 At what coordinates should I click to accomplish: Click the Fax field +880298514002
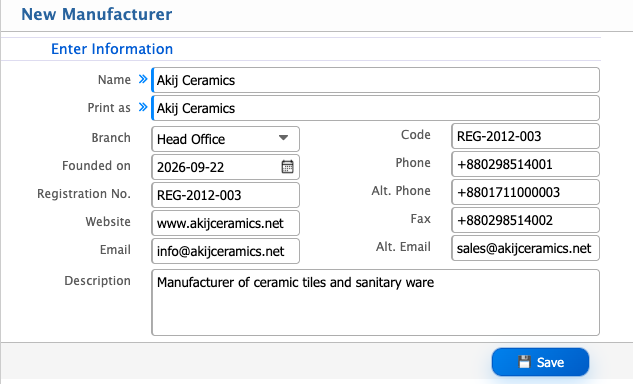click(525, 220)
